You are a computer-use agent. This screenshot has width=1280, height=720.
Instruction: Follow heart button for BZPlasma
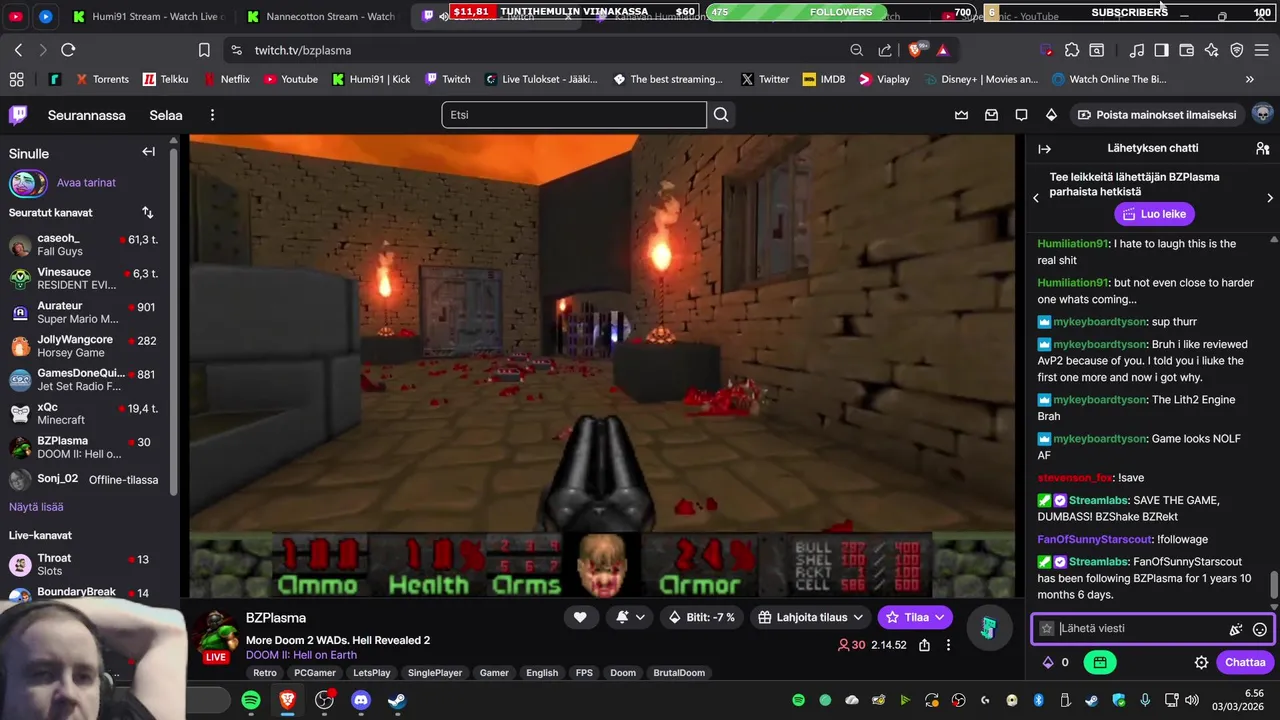[580, 617]
